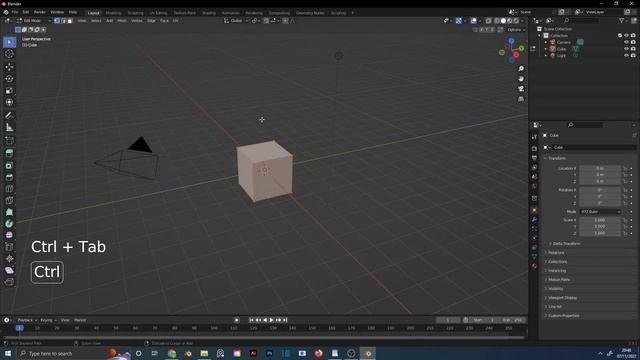Screen dimensions: 640x360
Task: Switch to the Modeling workspace tab
Action: pos(113,13)
